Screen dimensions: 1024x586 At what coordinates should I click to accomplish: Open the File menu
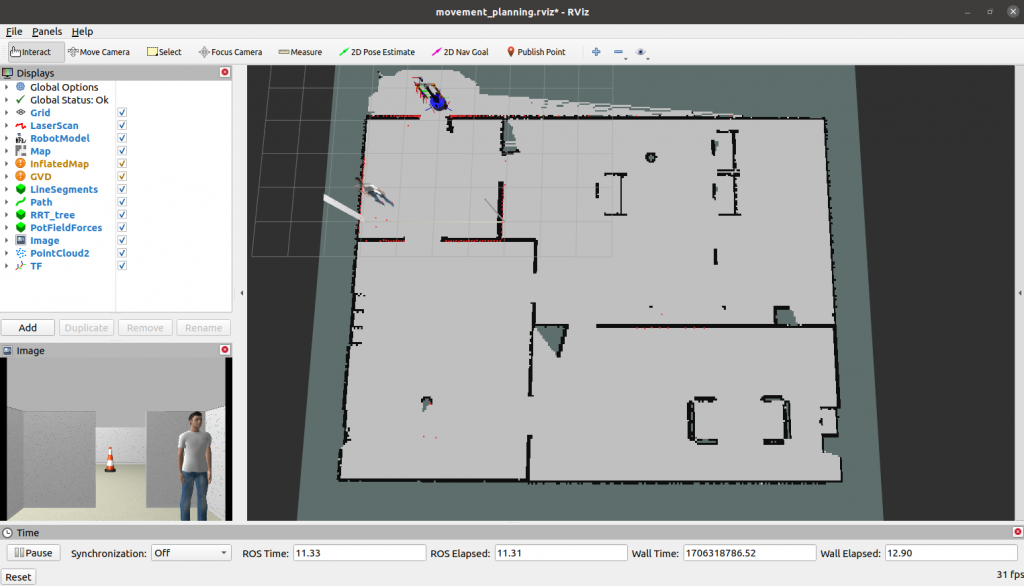pyautogui.click(x=14, y=31)
